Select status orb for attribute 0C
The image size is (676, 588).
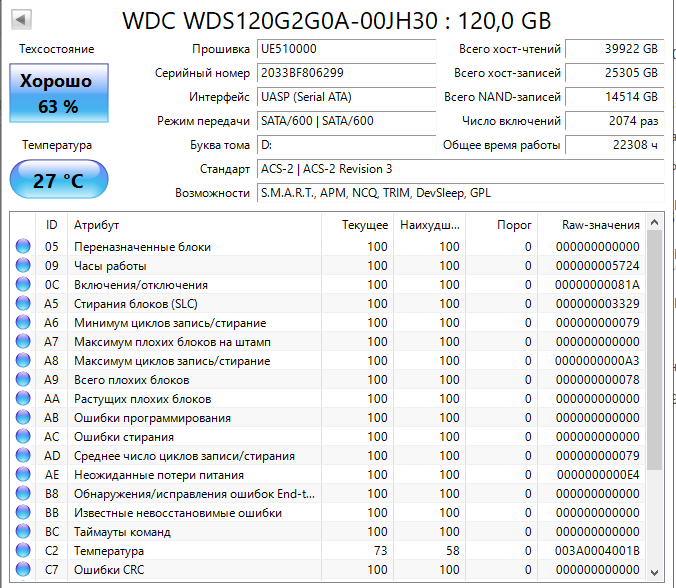(23, 284)
